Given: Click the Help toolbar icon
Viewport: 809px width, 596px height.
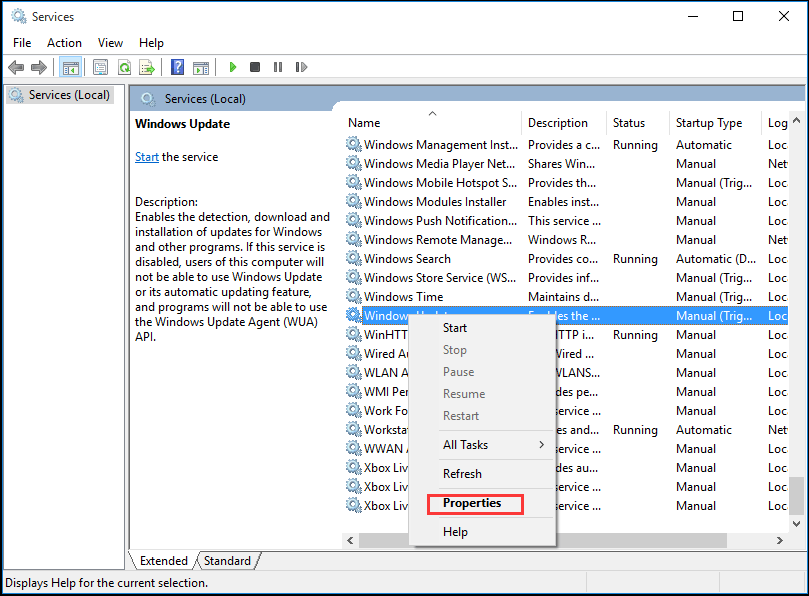Looking at the screenshot, I should click(x=177, y=67).
